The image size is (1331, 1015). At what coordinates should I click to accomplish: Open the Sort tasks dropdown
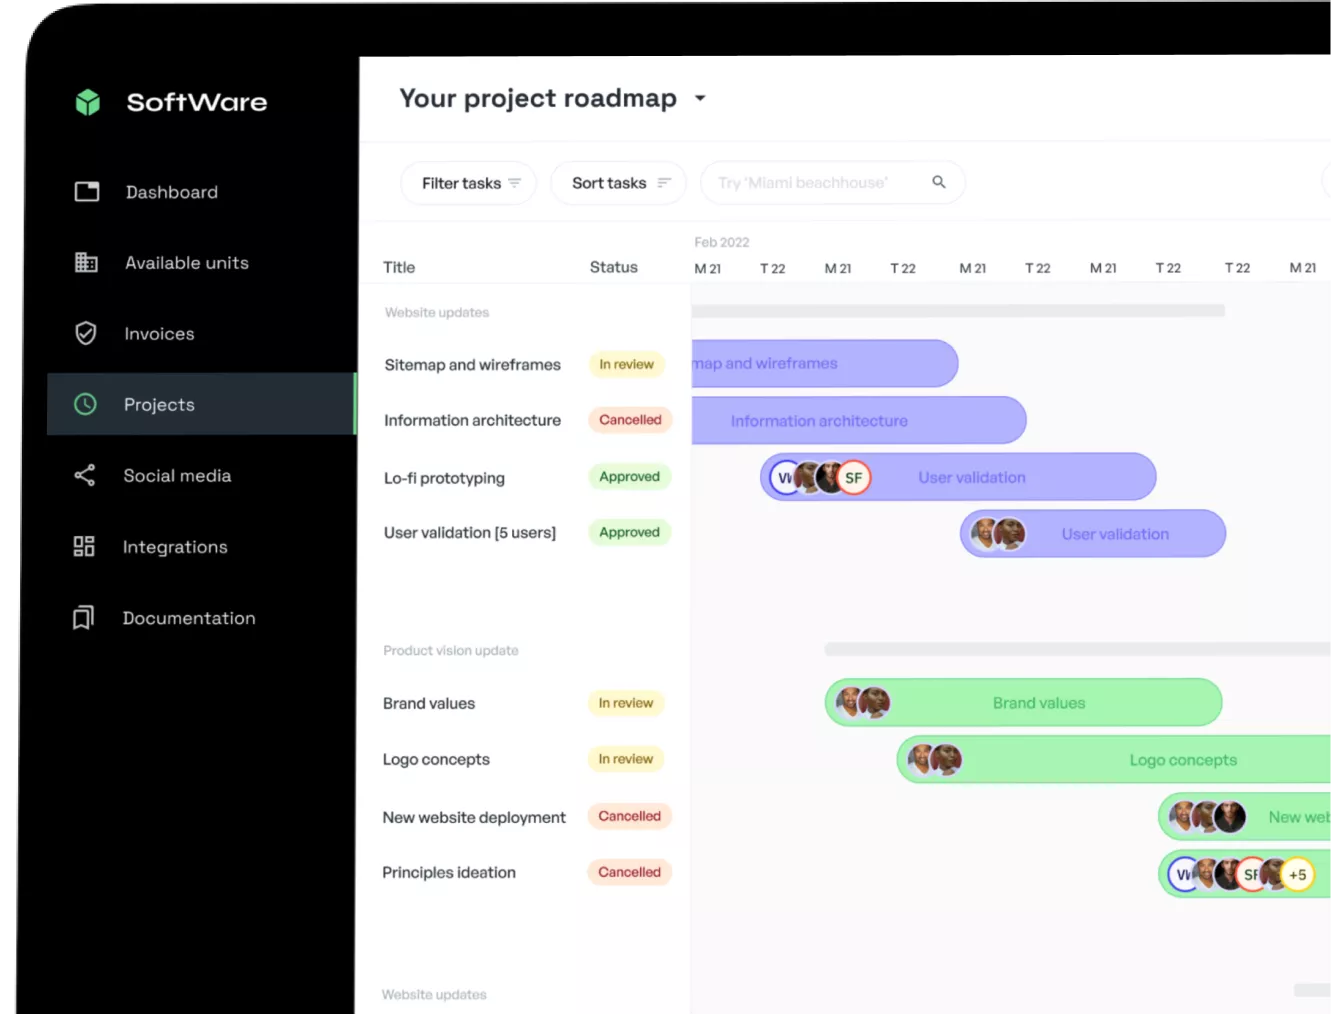point(618,183)
